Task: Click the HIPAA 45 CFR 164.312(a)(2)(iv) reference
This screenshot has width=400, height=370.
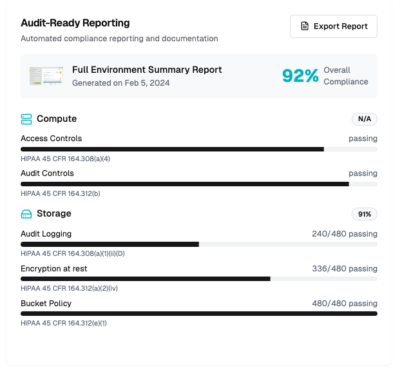Action: [69, 288]
